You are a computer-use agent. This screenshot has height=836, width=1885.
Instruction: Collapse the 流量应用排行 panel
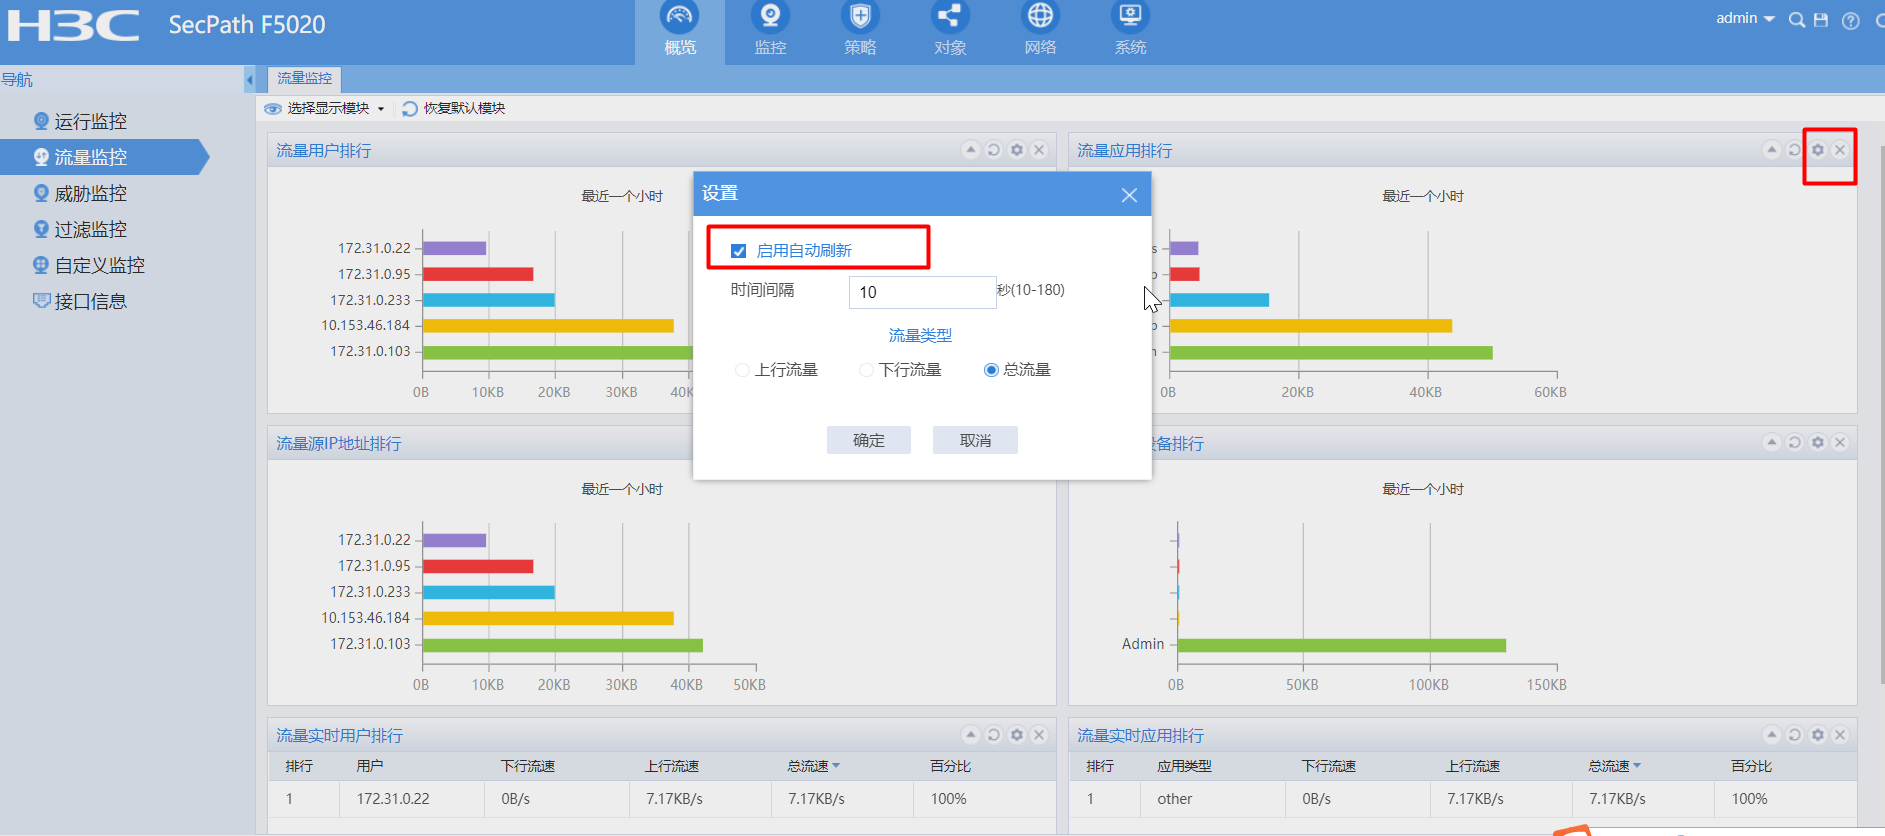1772,150
